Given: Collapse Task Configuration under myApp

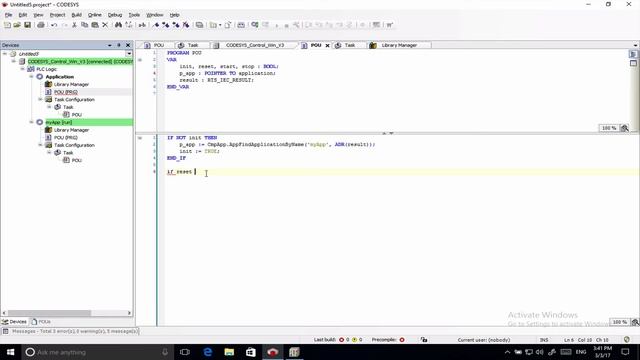Looking at the screenshot, I should (x=40, y=145).
